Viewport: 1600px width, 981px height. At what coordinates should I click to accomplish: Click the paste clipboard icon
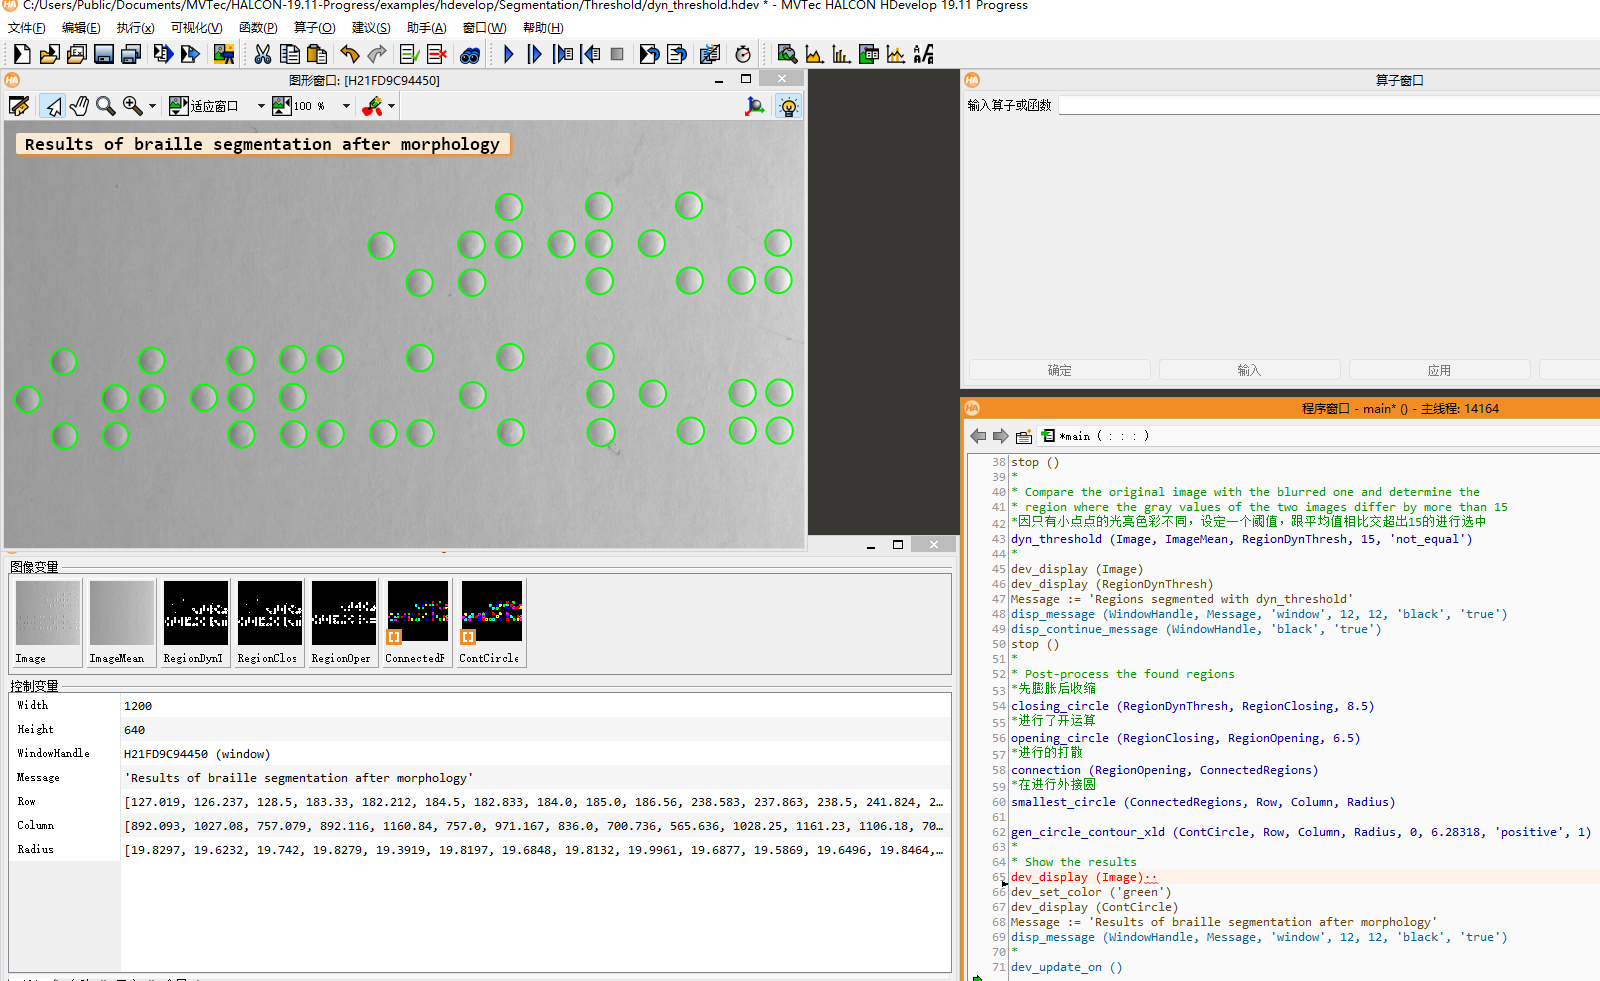pyautogui.click(x=317, y=54)
